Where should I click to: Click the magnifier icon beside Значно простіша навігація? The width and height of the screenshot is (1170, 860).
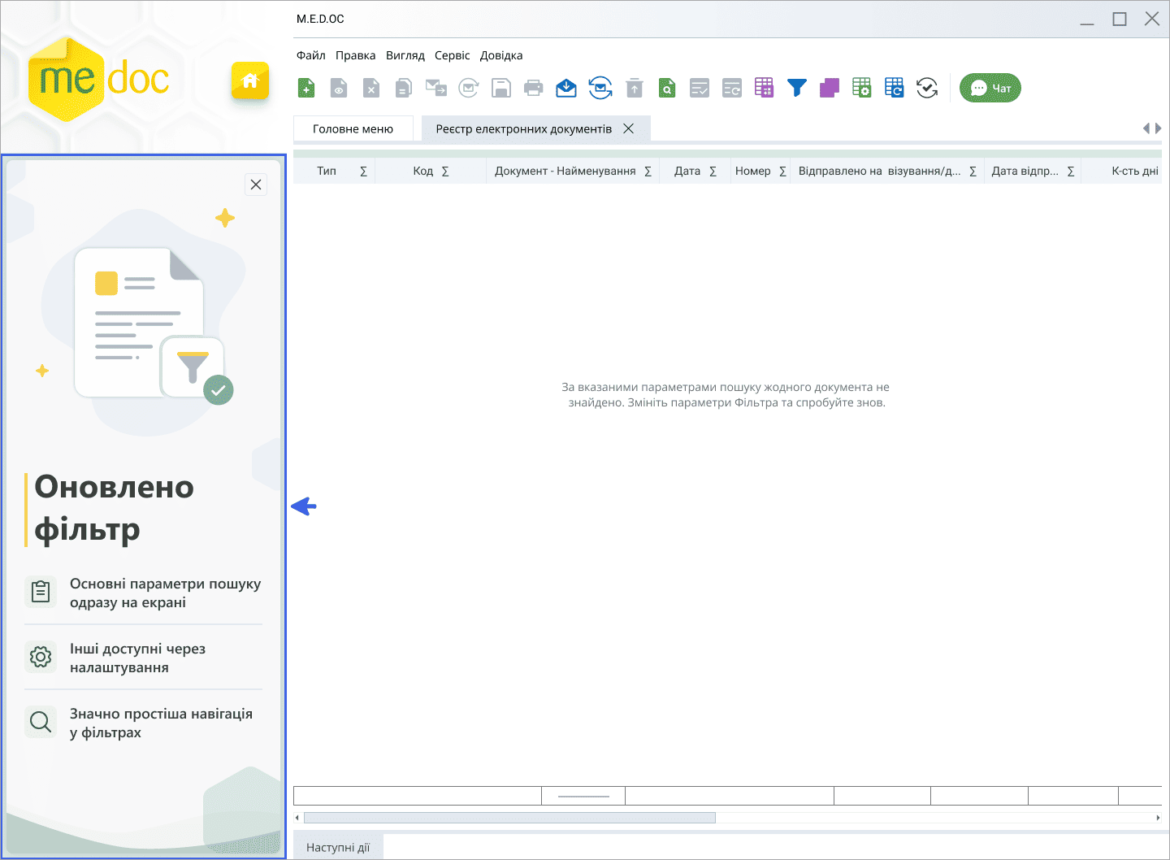point(40,721)
